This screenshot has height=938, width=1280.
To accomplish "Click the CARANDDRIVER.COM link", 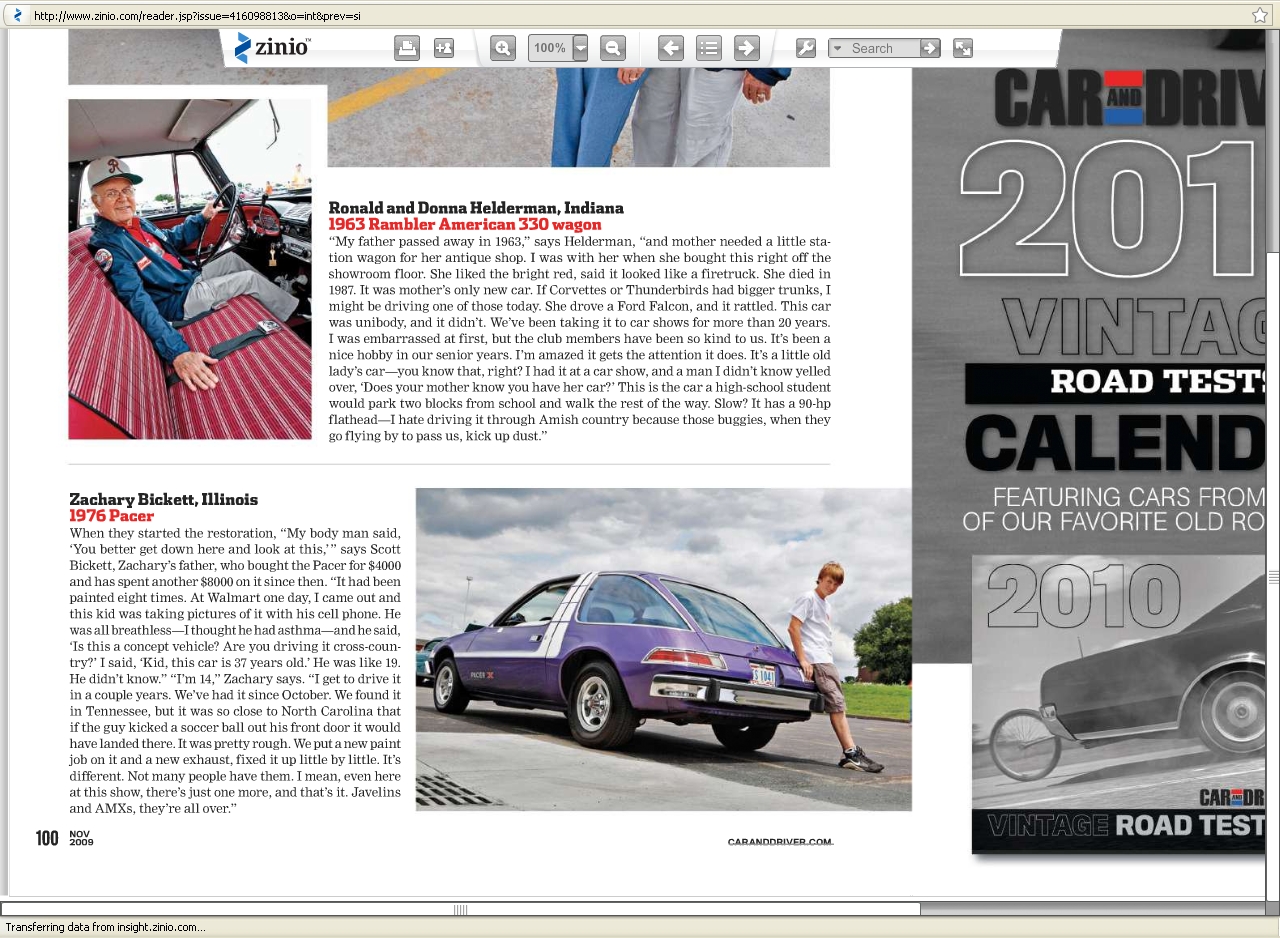I will (780, 842).
